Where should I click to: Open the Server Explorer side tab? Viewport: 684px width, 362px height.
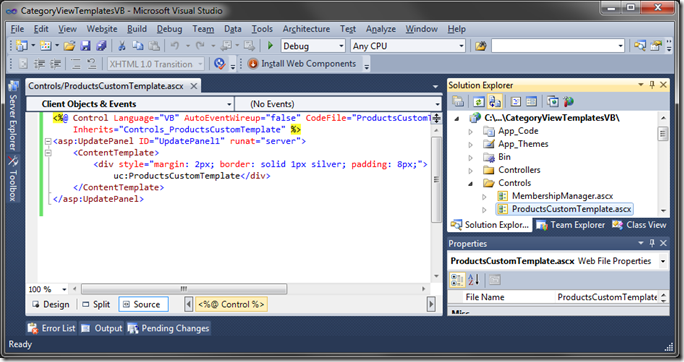tap(13, 117)
